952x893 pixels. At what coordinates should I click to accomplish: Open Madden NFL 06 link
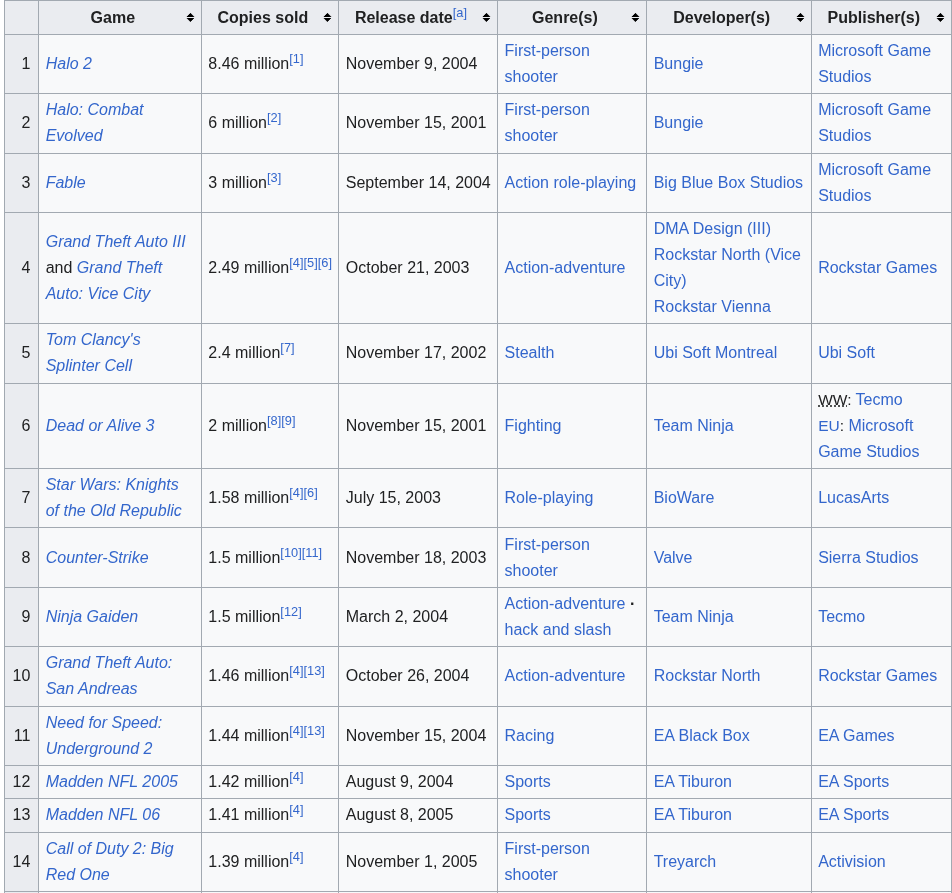coord(103,814)
